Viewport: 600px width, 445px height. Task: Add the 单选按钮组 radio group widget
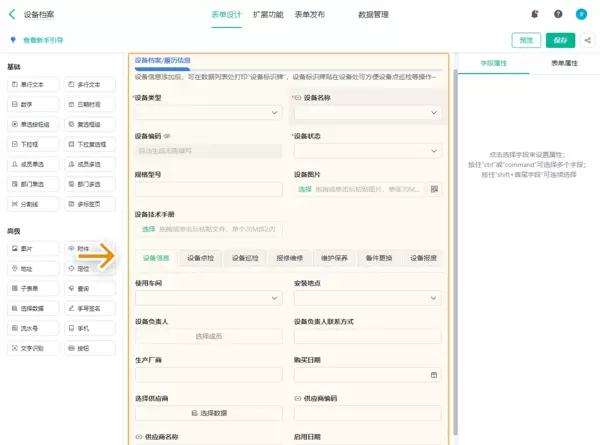click(33, 125)
